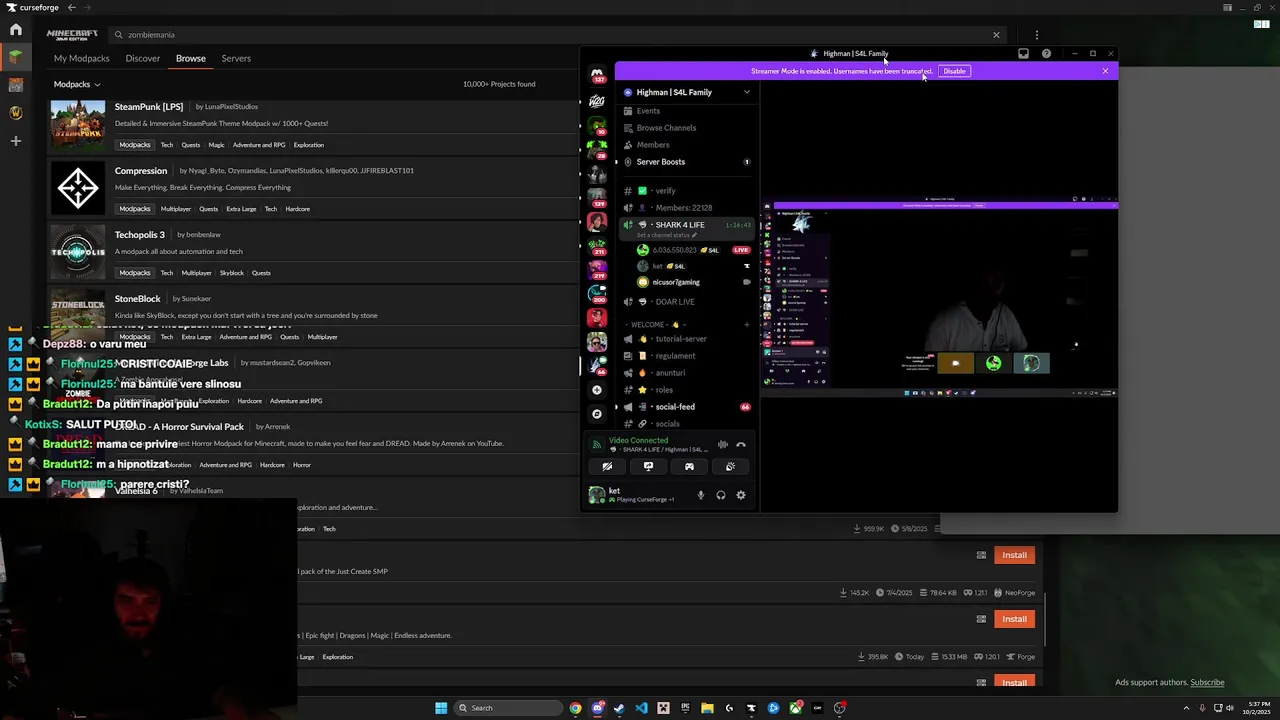The width and height of the screenshot is (1280, 720).
Task: Turn on camera in Discord voice panel
Action: tap(607, 466)
